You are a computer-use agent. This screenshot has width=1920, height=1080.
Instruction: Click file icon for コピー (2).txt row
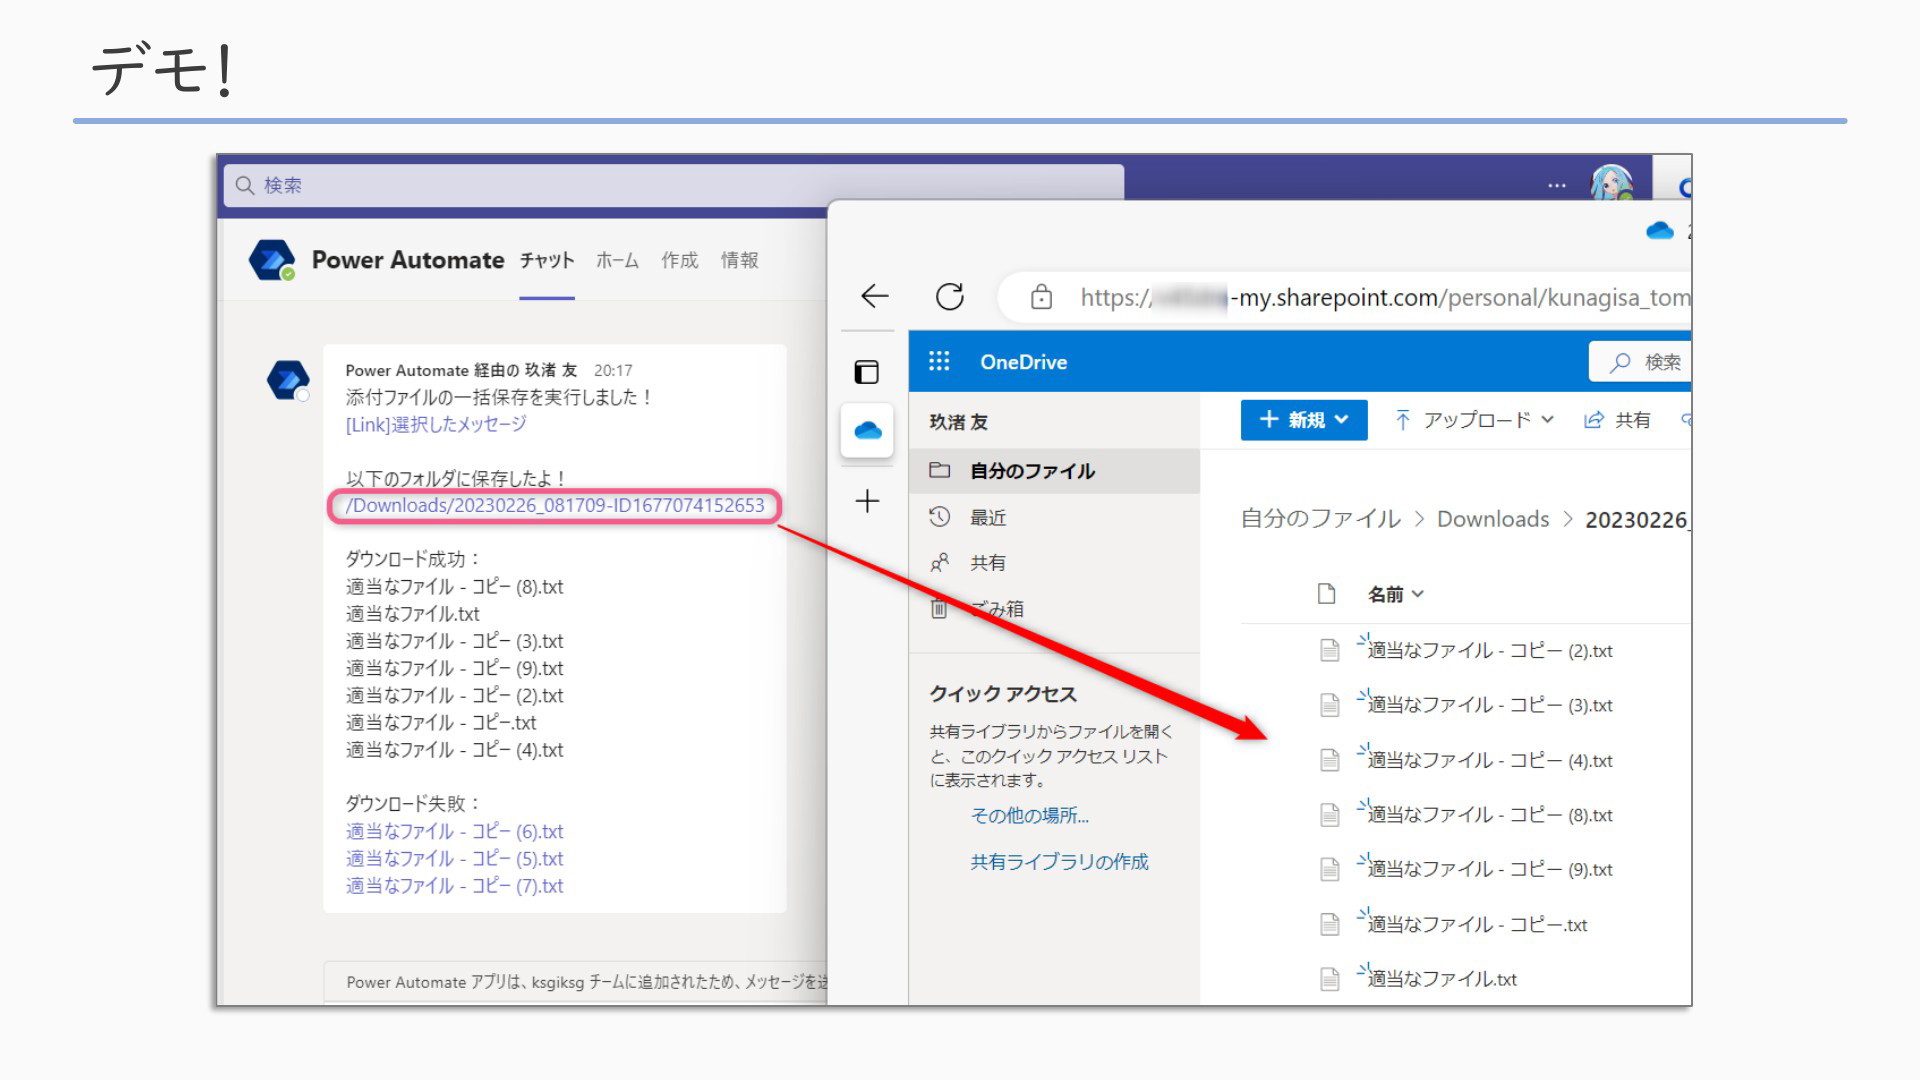click(x=1329, y=651)
